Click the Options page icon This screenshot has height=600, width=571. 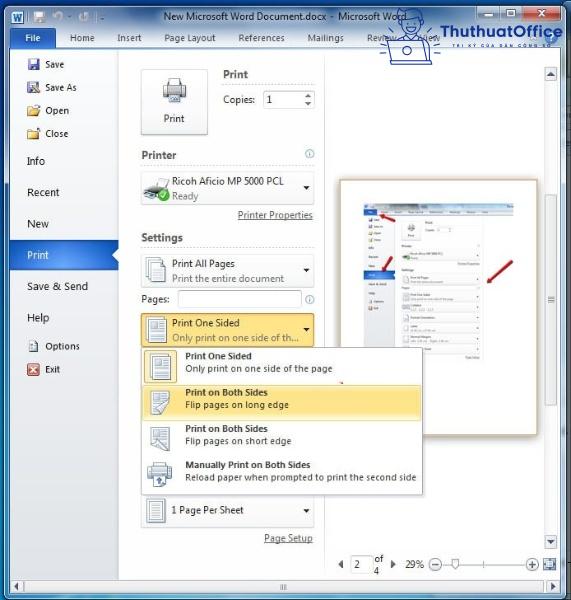pyautogui.click(x=34, y=346)
